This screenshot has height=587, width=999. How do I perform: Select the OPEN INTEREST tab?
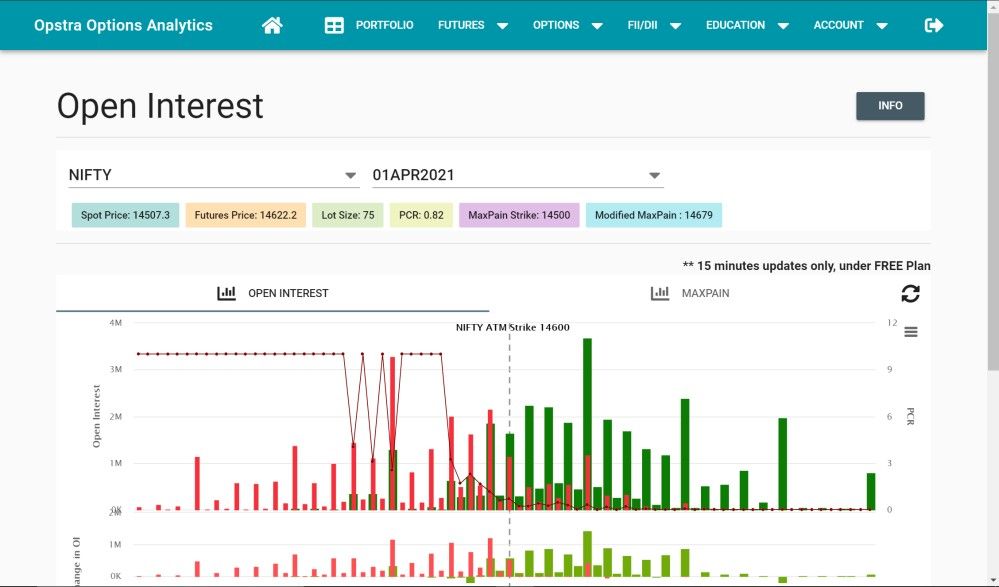click(288, 293)
